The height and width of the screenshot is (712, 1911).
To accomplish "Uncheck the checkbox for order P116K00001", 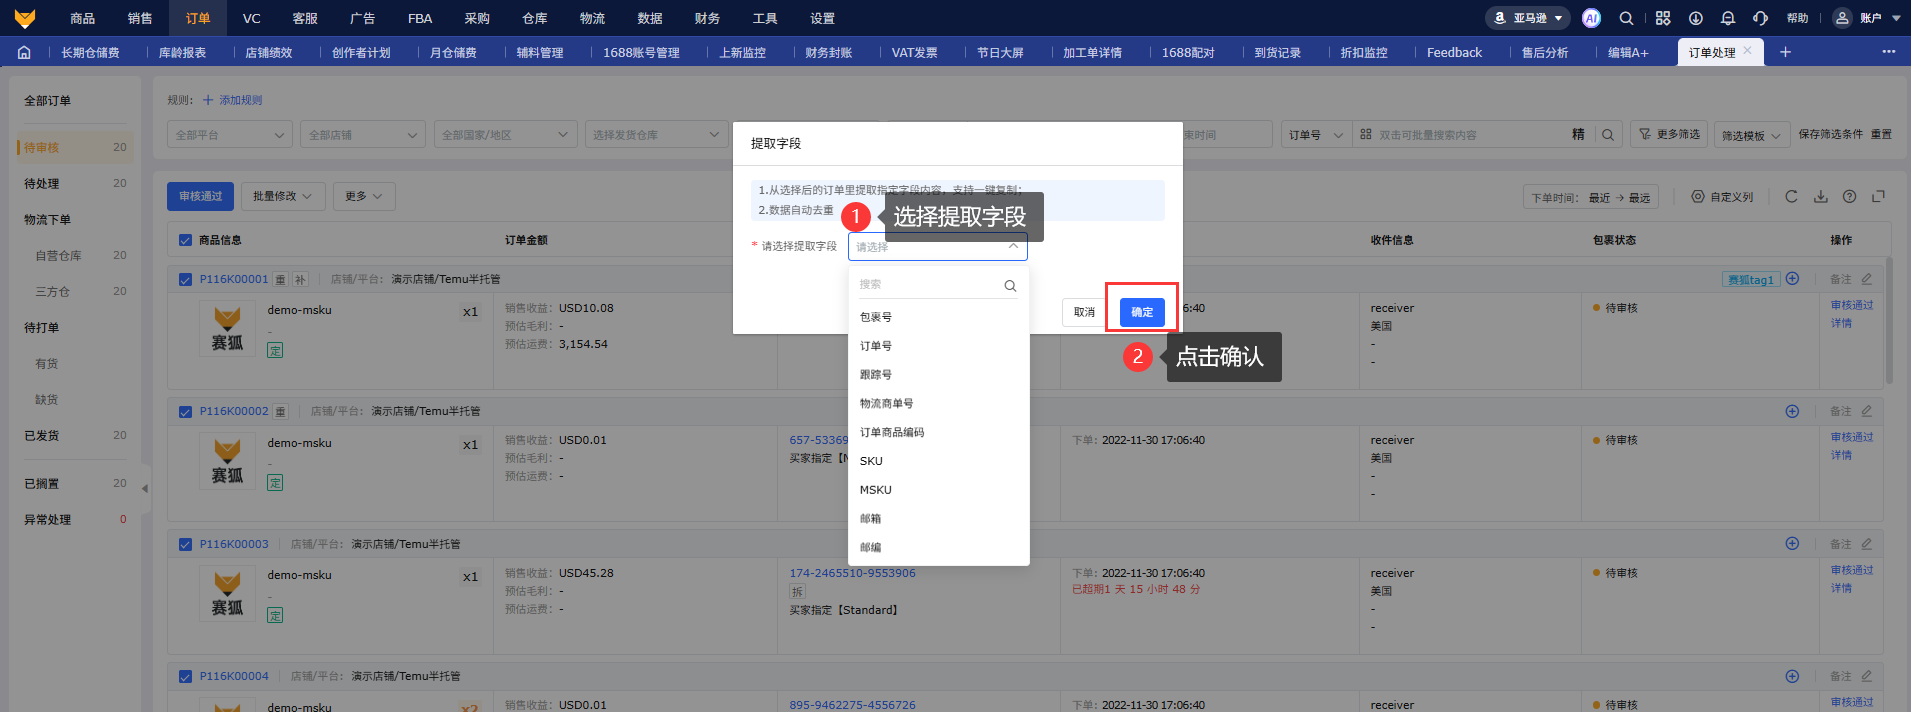I will tap(185, 280).
